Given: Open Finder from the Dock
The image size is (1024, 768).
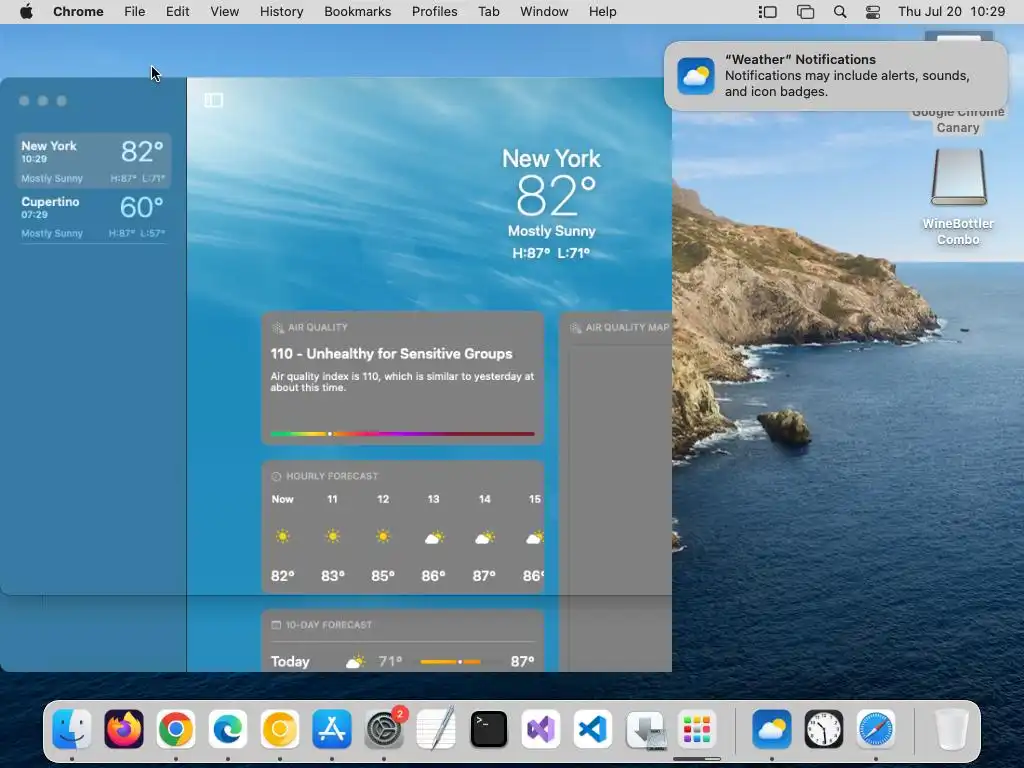Looking at the screenshot, I should [x=72, y=729].
